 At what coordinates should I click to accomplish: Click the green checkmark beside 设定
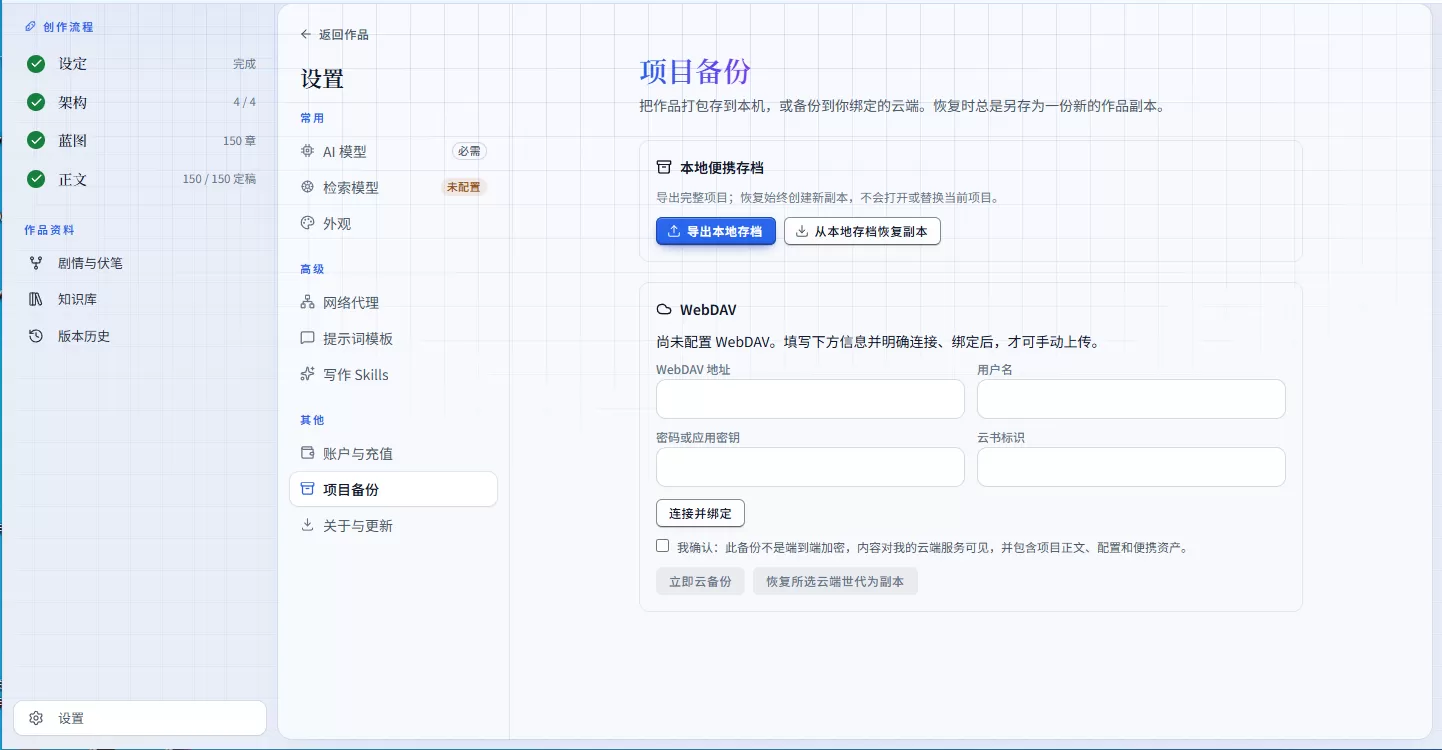36,64
